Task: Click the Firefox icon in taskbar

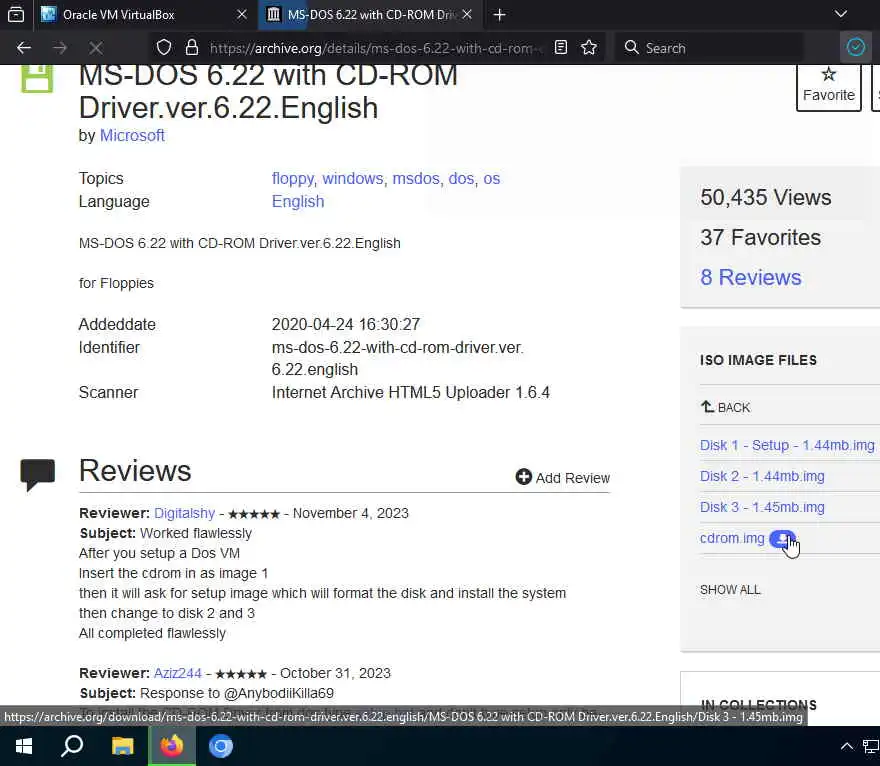Action: [172, 746]
